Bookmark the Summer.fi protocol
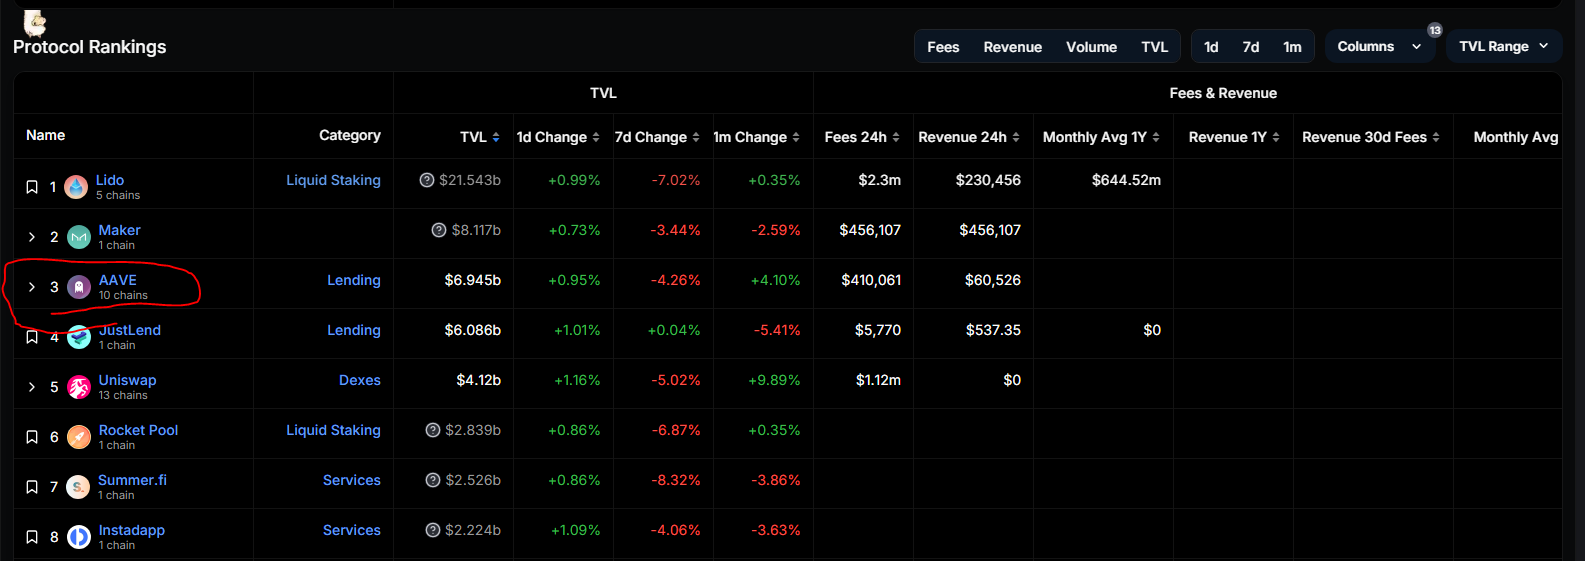 click(x=32, y=487)
